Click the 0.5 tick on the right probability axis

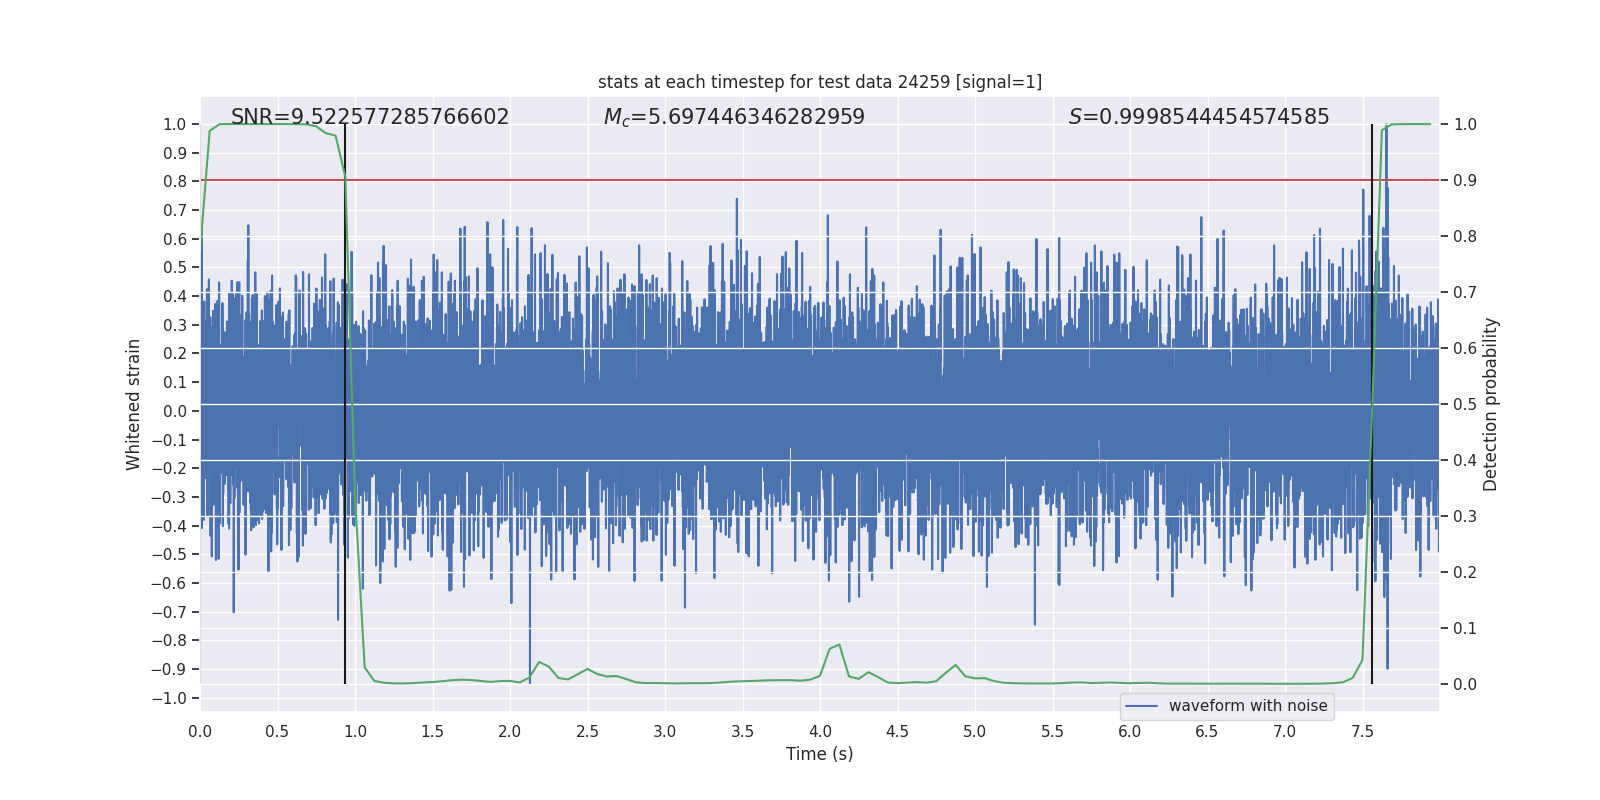[x=1464, y=405]
